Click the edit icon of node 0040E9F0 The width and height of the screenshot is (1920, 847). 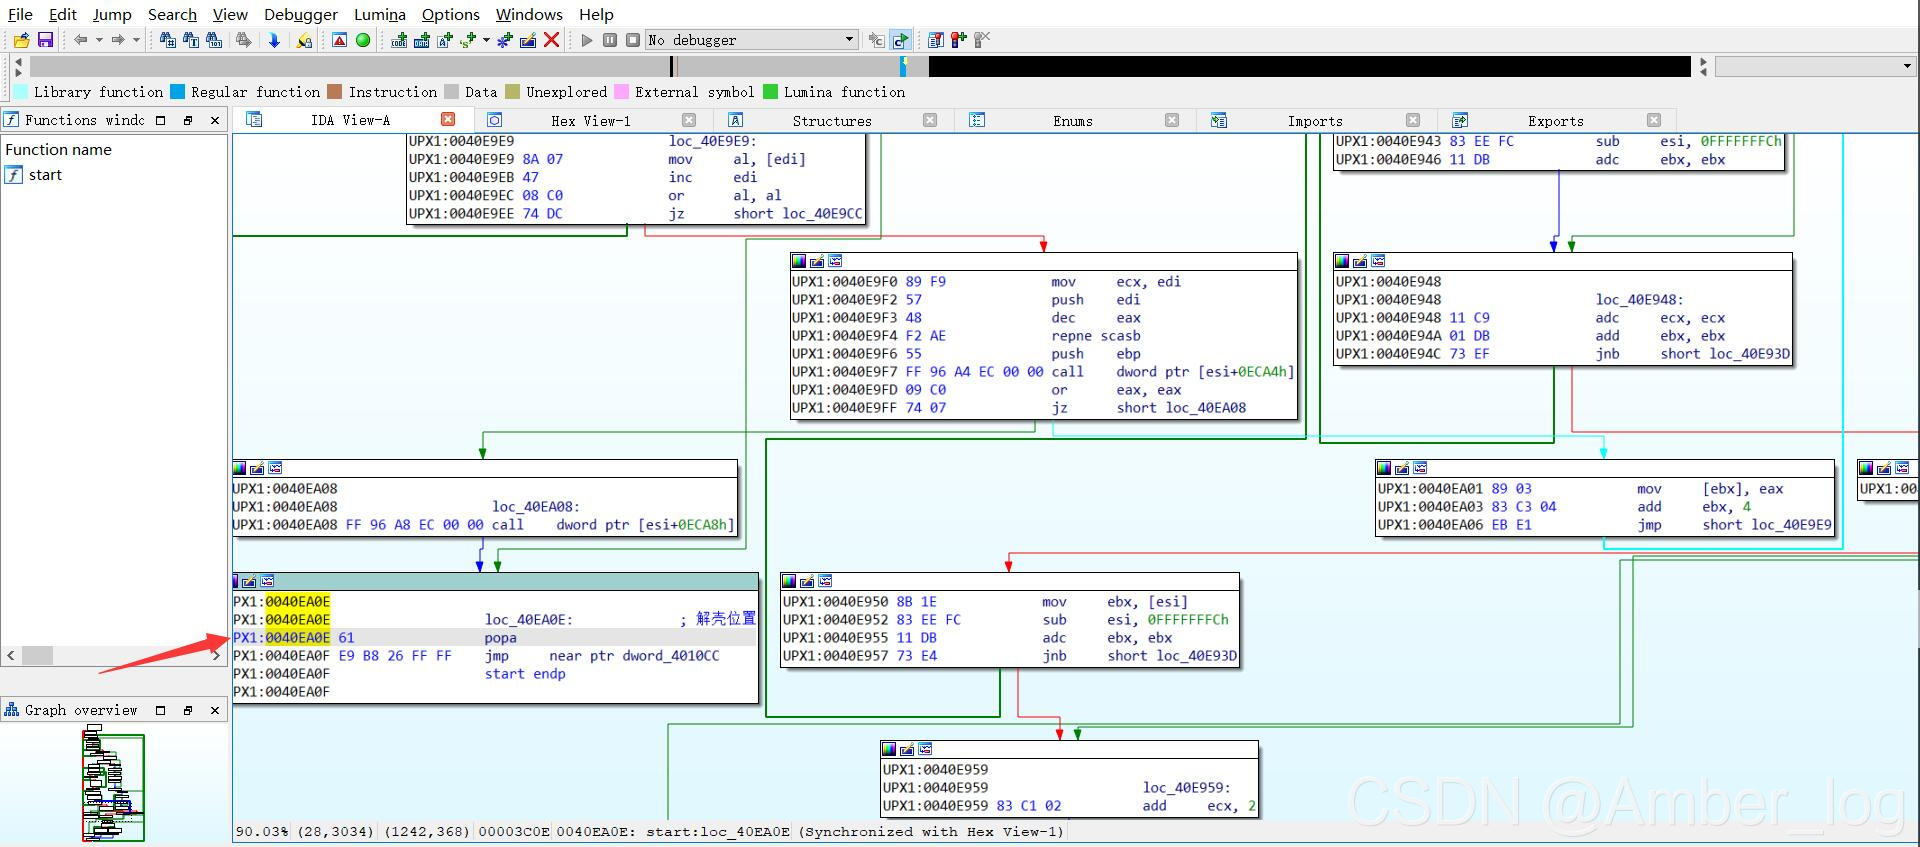[817, 261]
